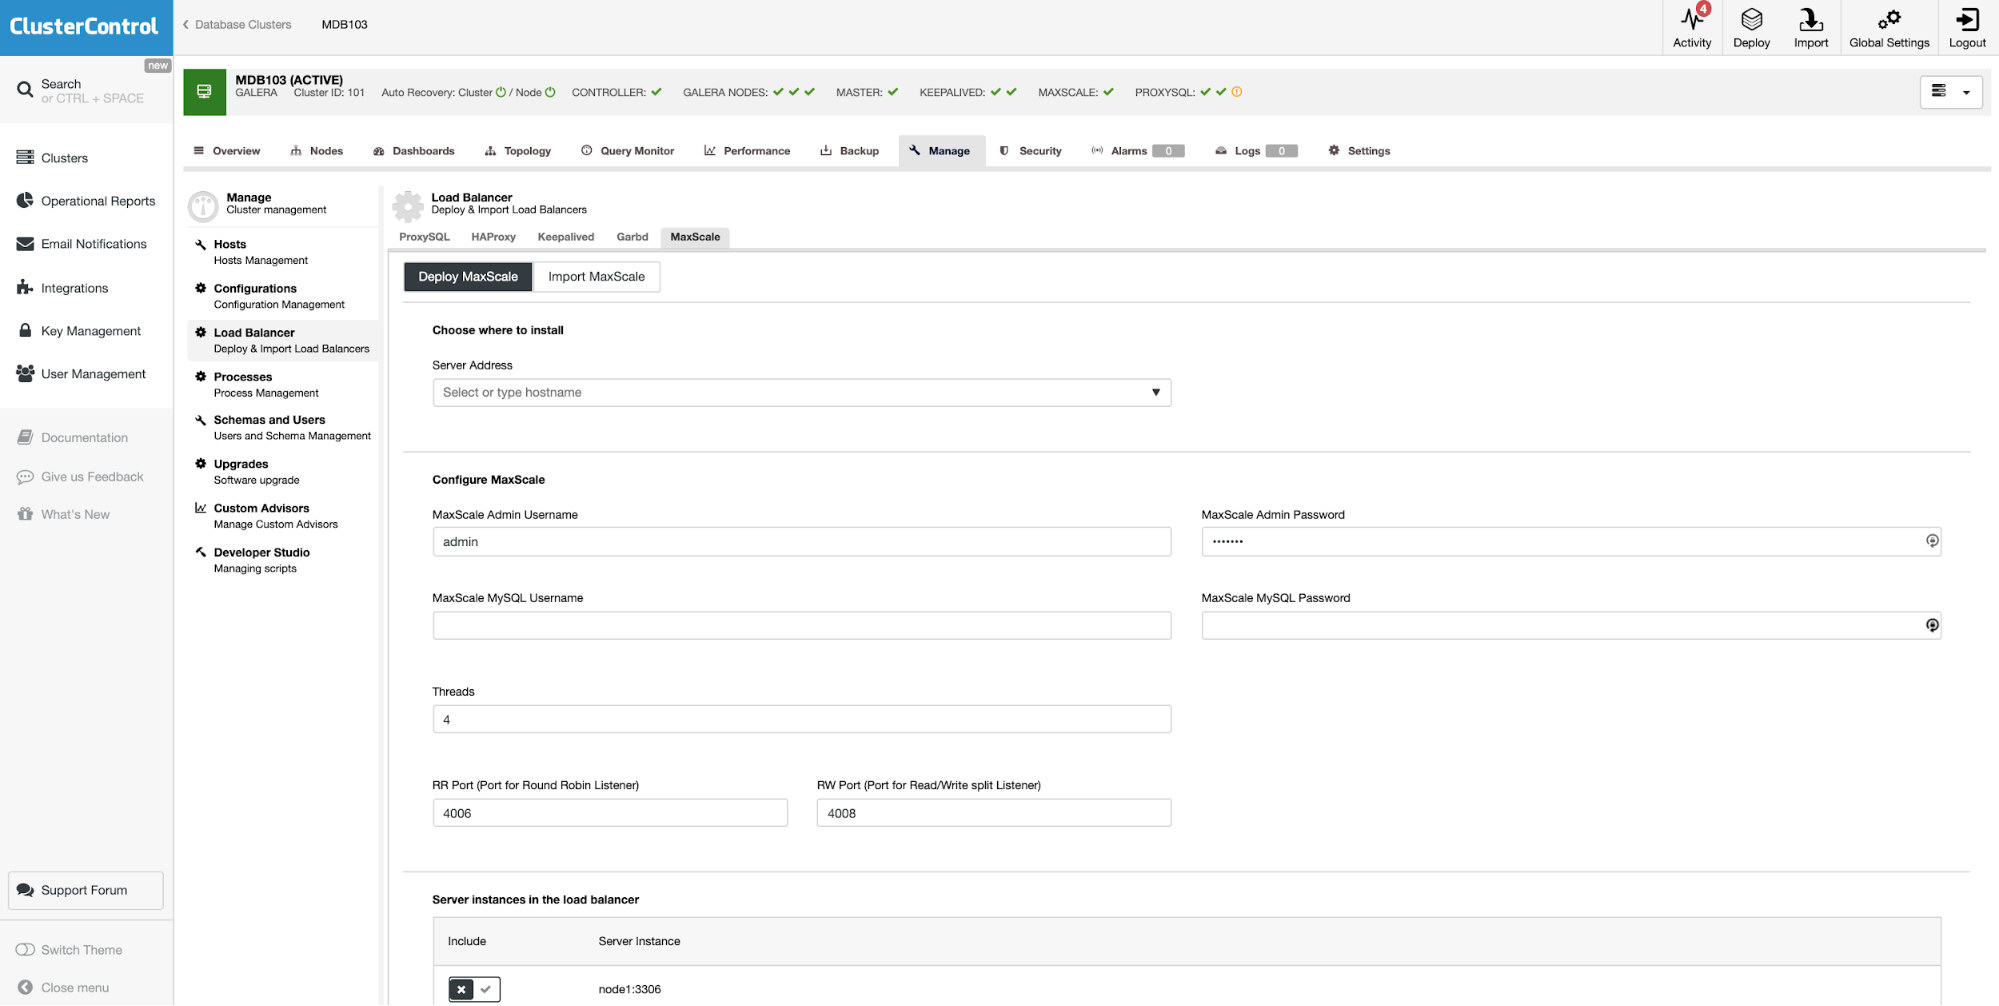The height and width of the screenshot is (1006, 1999).
Task: Open Schemas and Users section
Action: pyautogui.click(x=282, y=428)
